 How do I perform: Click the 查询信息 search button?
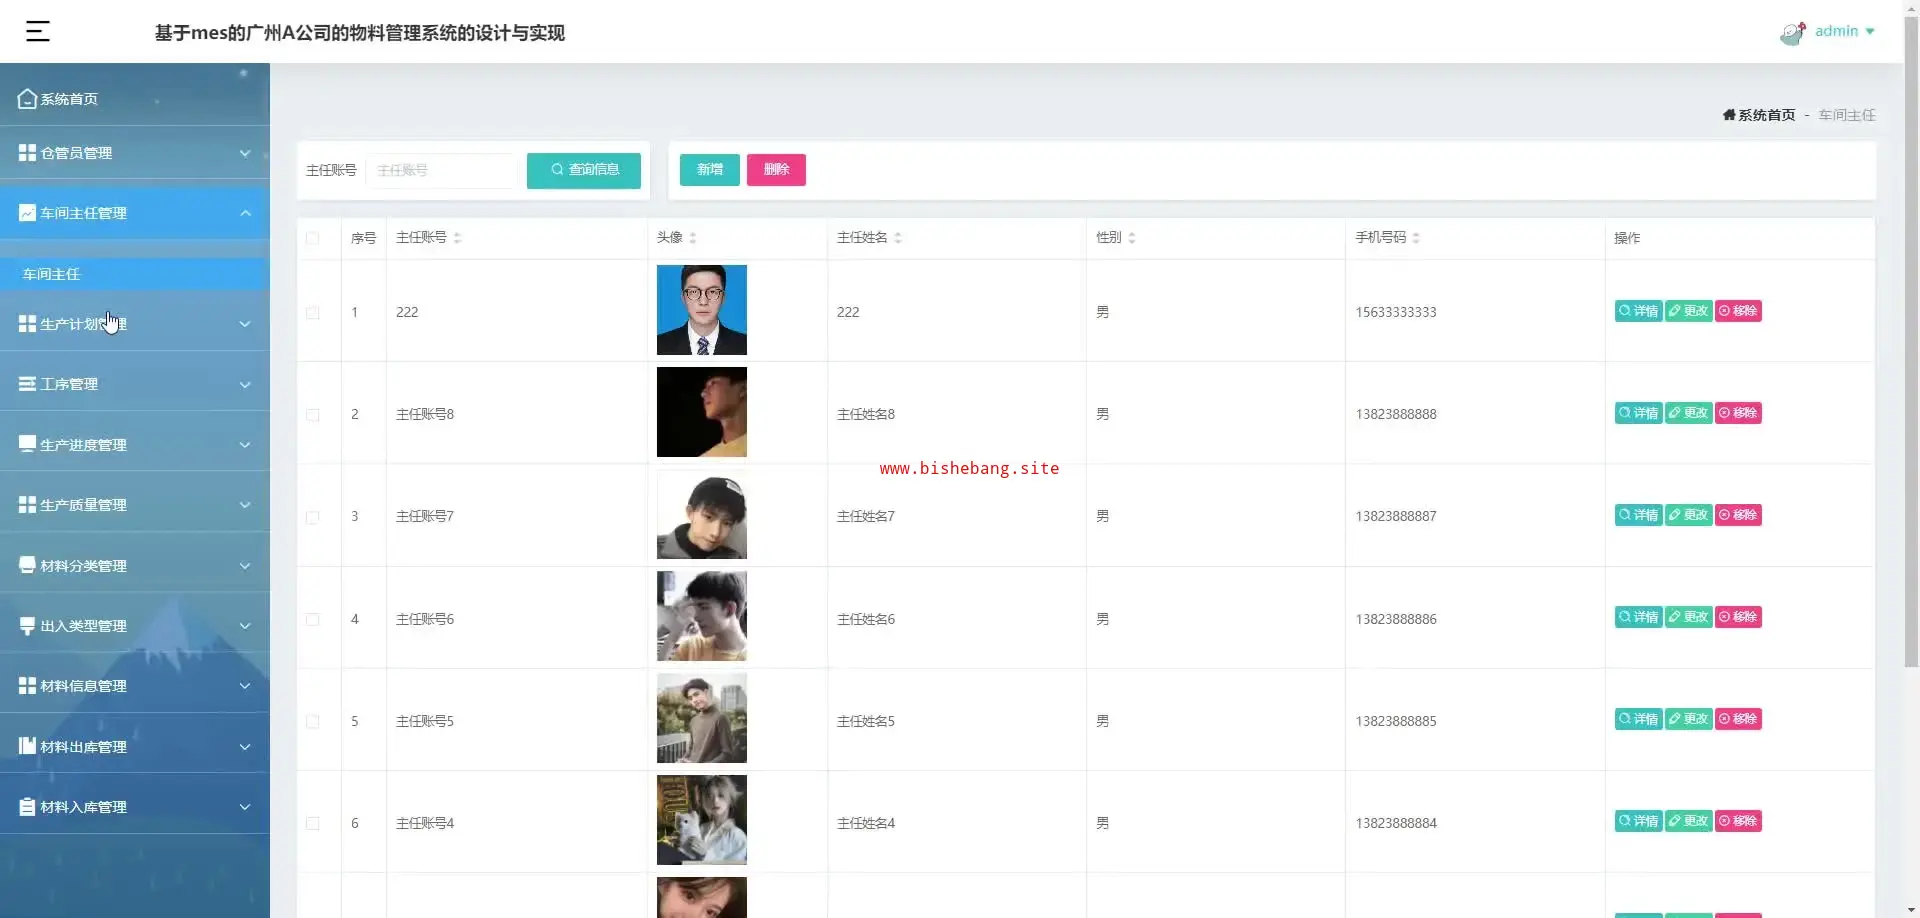tap(584, 170)
